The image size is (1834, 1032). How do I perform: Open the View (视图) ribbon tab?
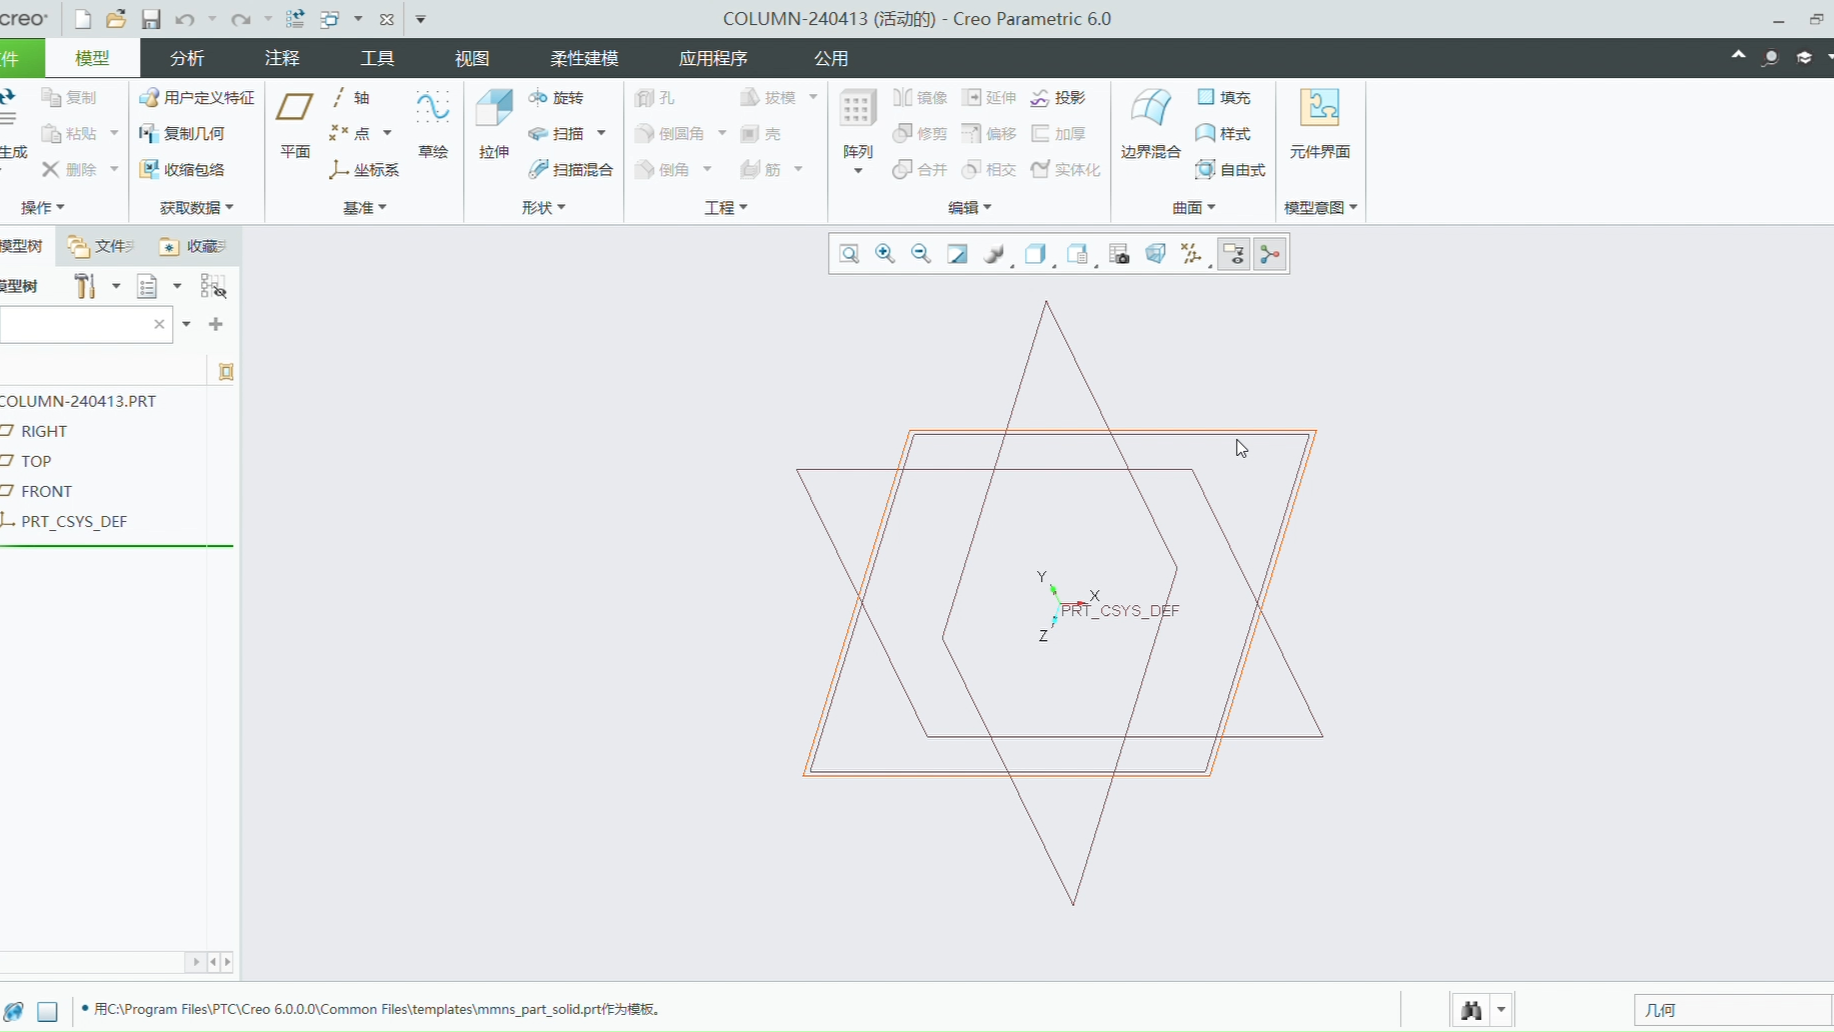pos(472,58)
